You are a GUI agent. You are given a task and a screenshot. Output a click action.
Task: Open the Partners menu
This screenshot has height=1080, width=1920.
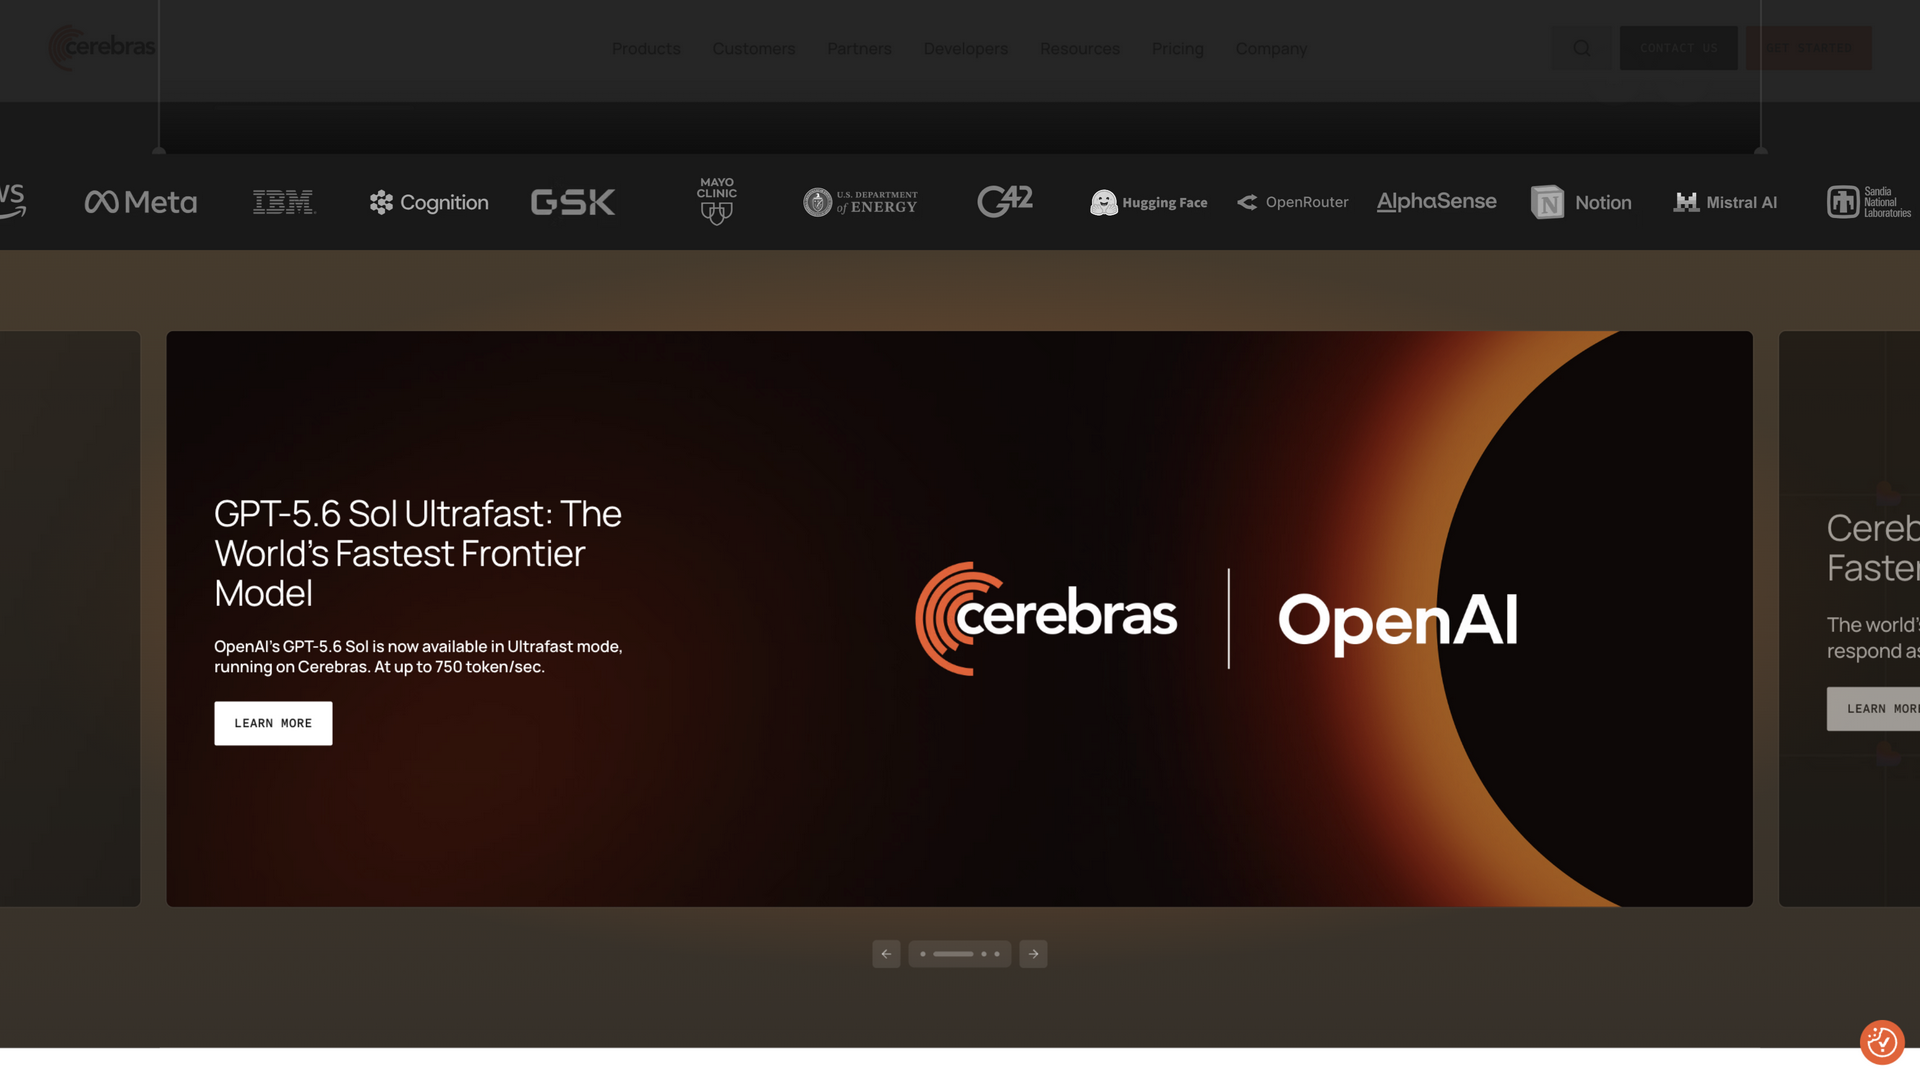(x=859, y=48)
